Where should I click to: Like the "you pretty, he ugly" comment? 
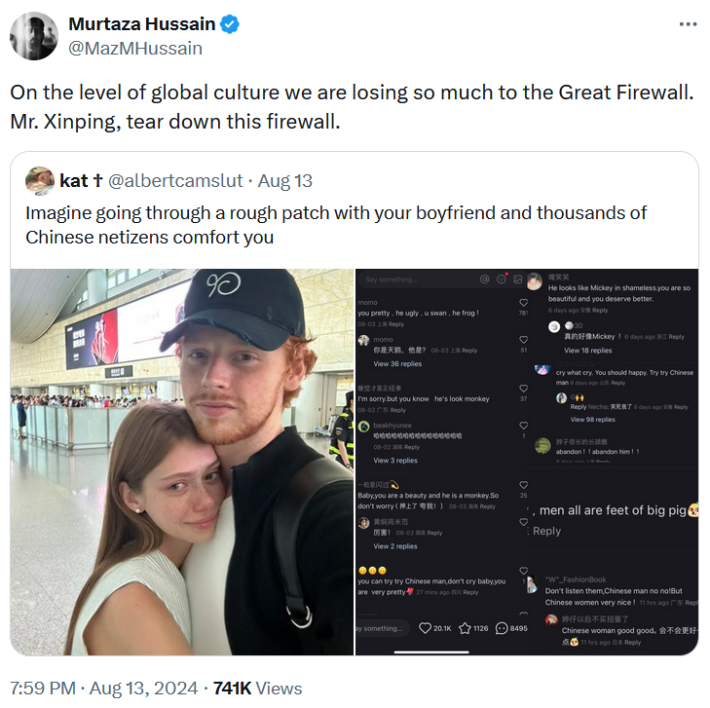(523, 302)
